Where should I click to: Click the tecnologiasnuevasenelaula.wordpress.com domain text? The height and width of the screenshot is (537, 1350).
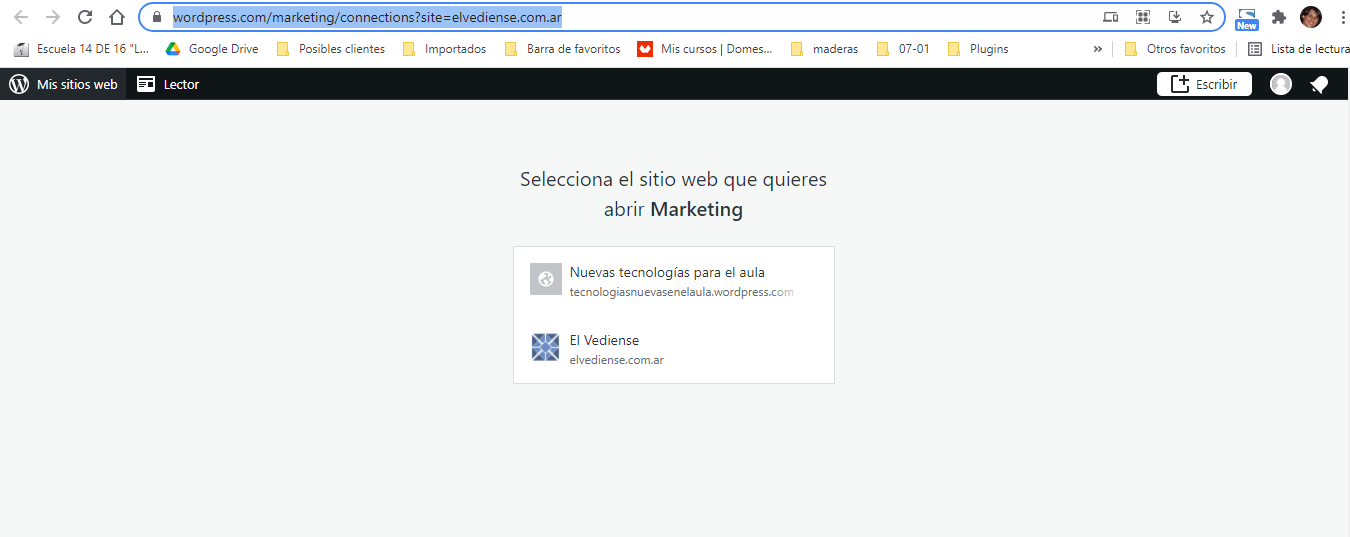[x=681, y=292]
